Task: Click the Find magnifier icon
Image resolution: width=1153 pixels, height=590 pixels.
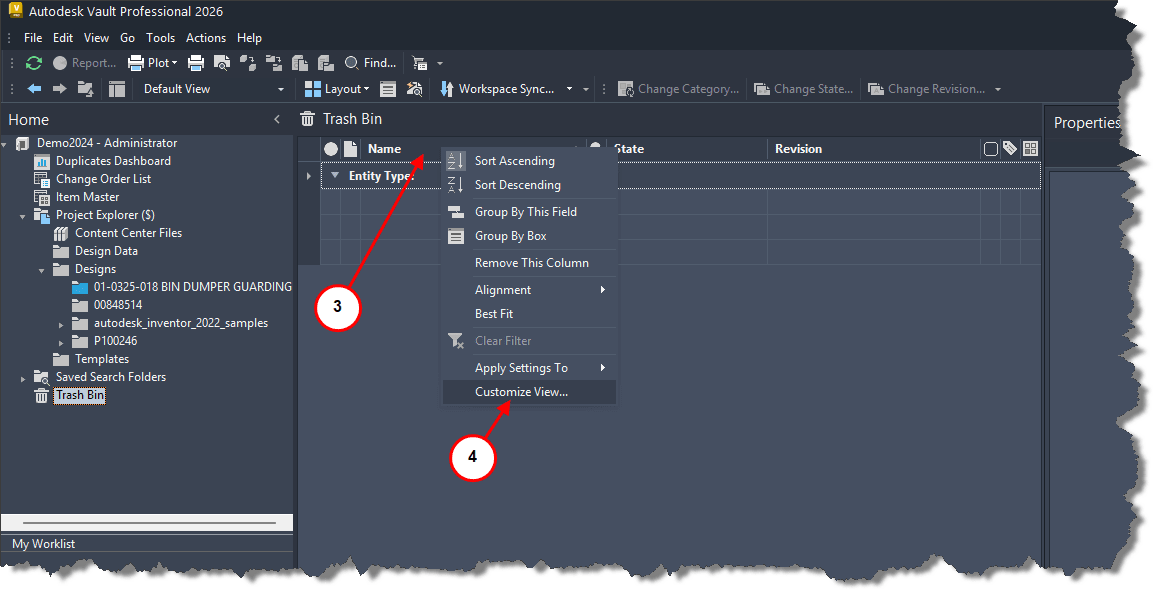Action: click(x=352, y=63)
